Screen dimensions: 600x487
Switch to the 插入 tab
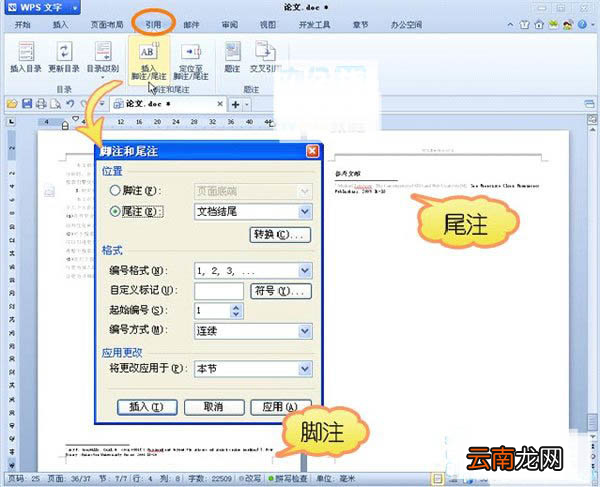[x=60, y=25]
